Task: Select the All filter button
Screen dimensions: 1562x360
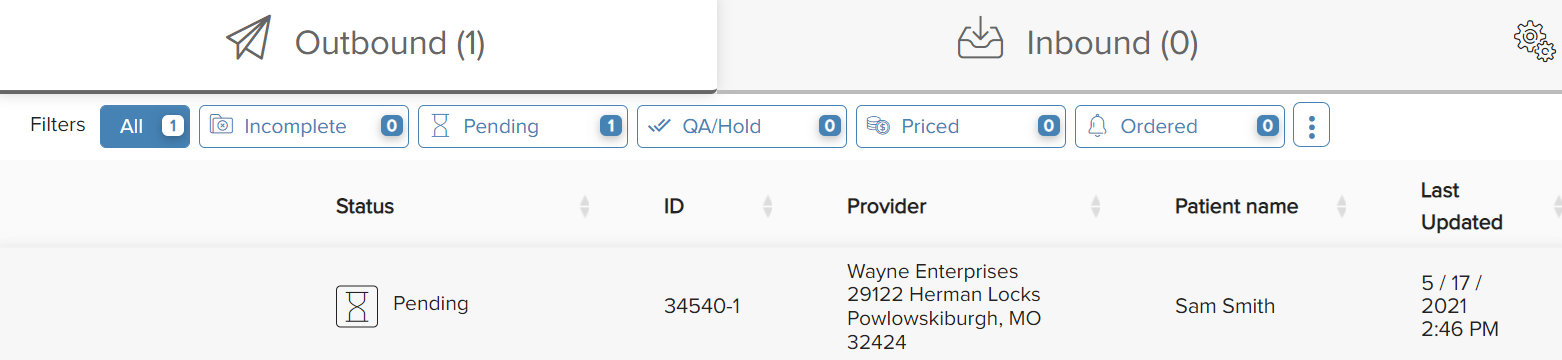Action: pyautogui.click(x=145, y=126)
